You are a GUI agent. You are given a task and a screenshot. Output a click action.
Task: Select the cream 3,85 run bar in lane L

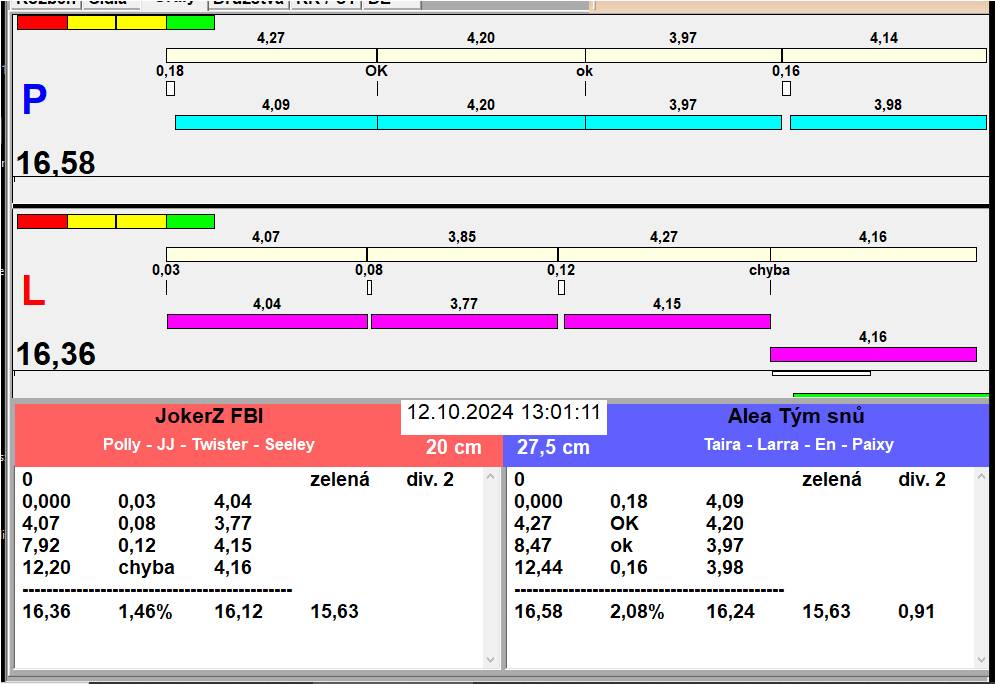(462, 254)
